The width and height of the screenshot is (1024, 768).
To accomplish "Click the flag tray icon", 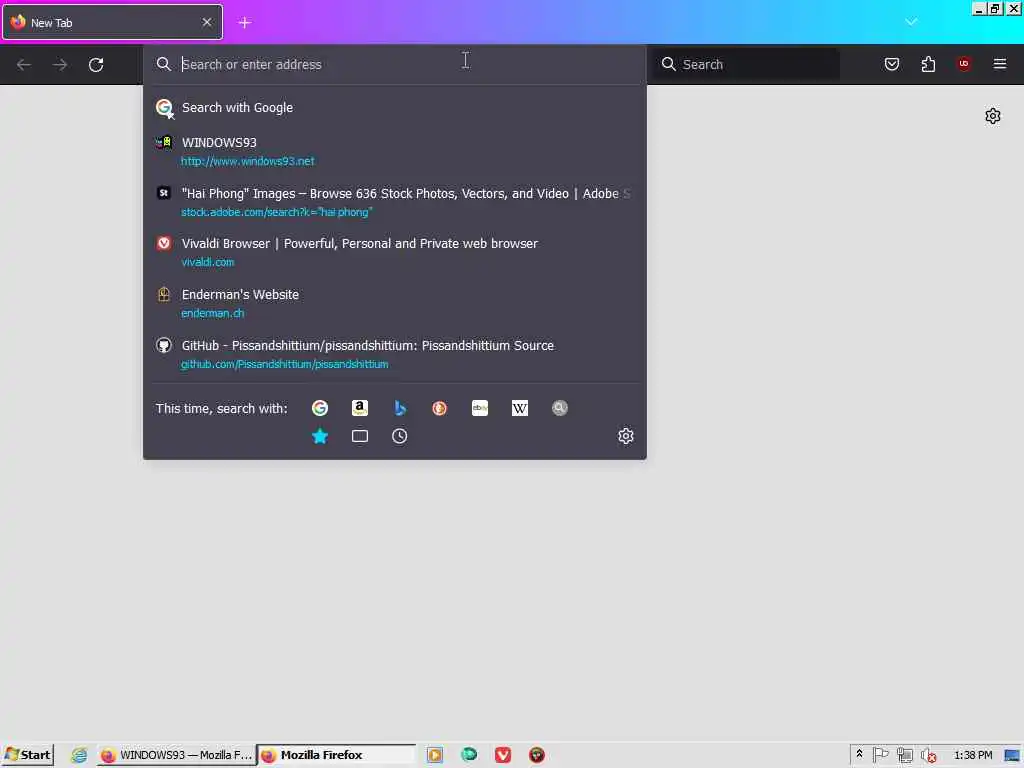I will [x=880, y=755].
